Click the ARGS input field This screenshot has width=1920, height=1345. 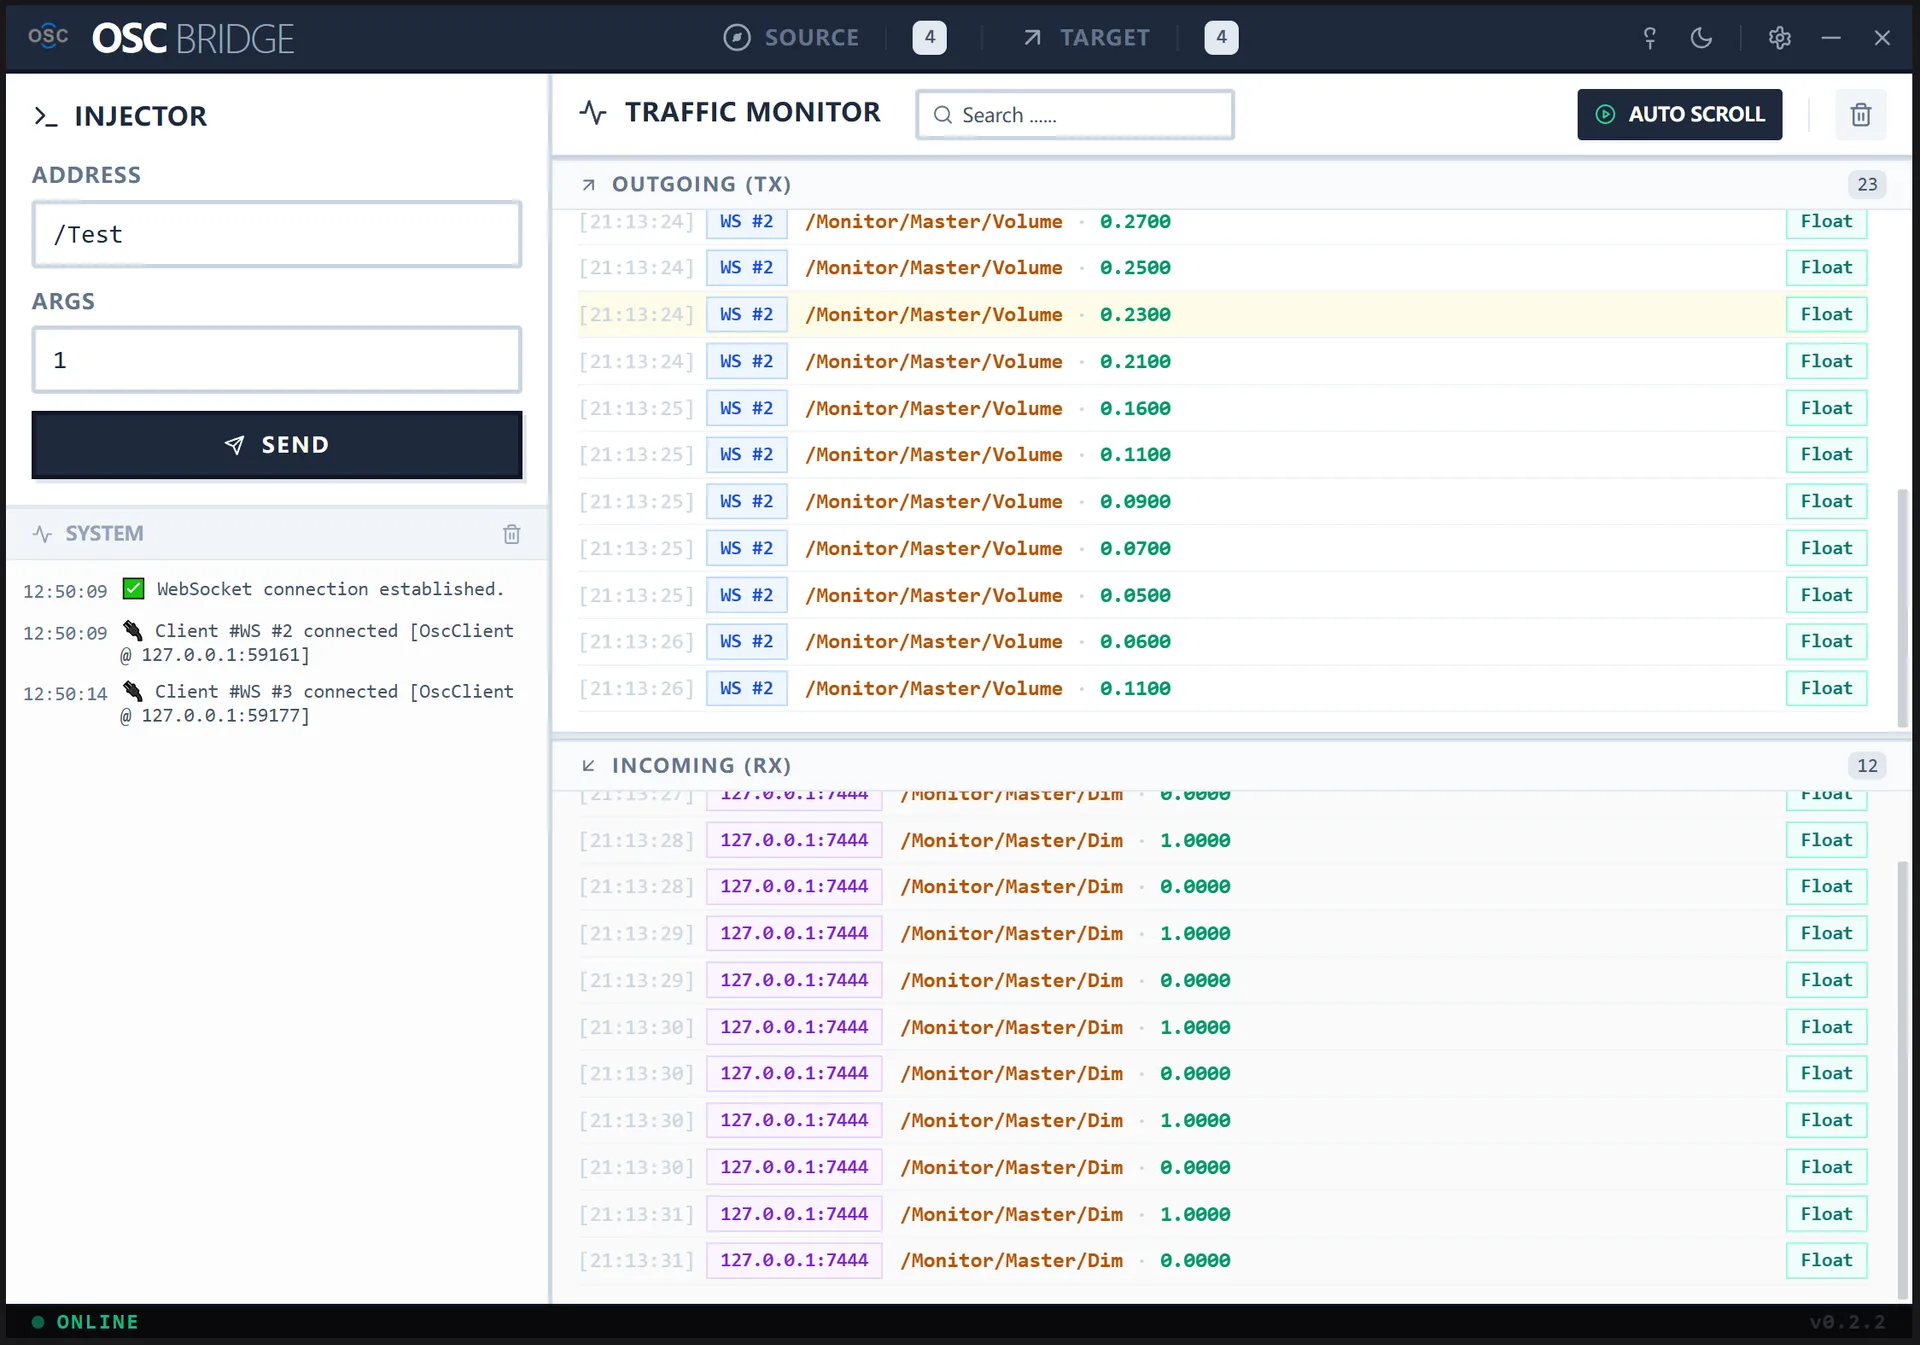[277, 360]
